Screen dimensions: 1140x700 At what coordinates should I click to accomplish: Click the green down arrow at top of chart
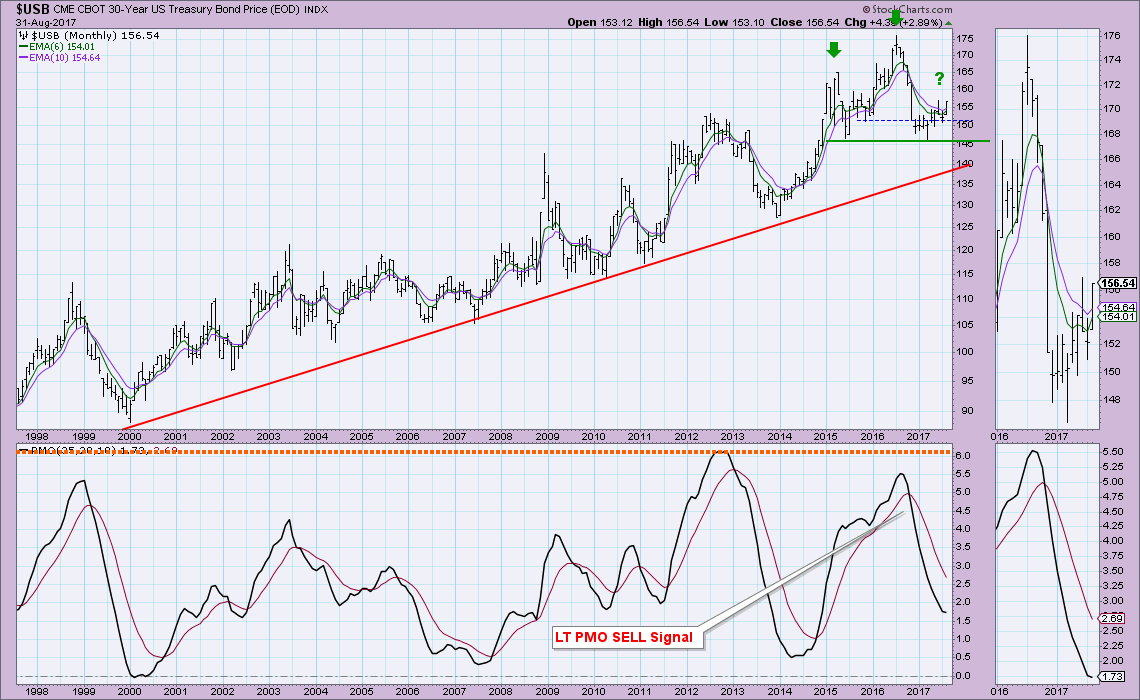(896, 19)
